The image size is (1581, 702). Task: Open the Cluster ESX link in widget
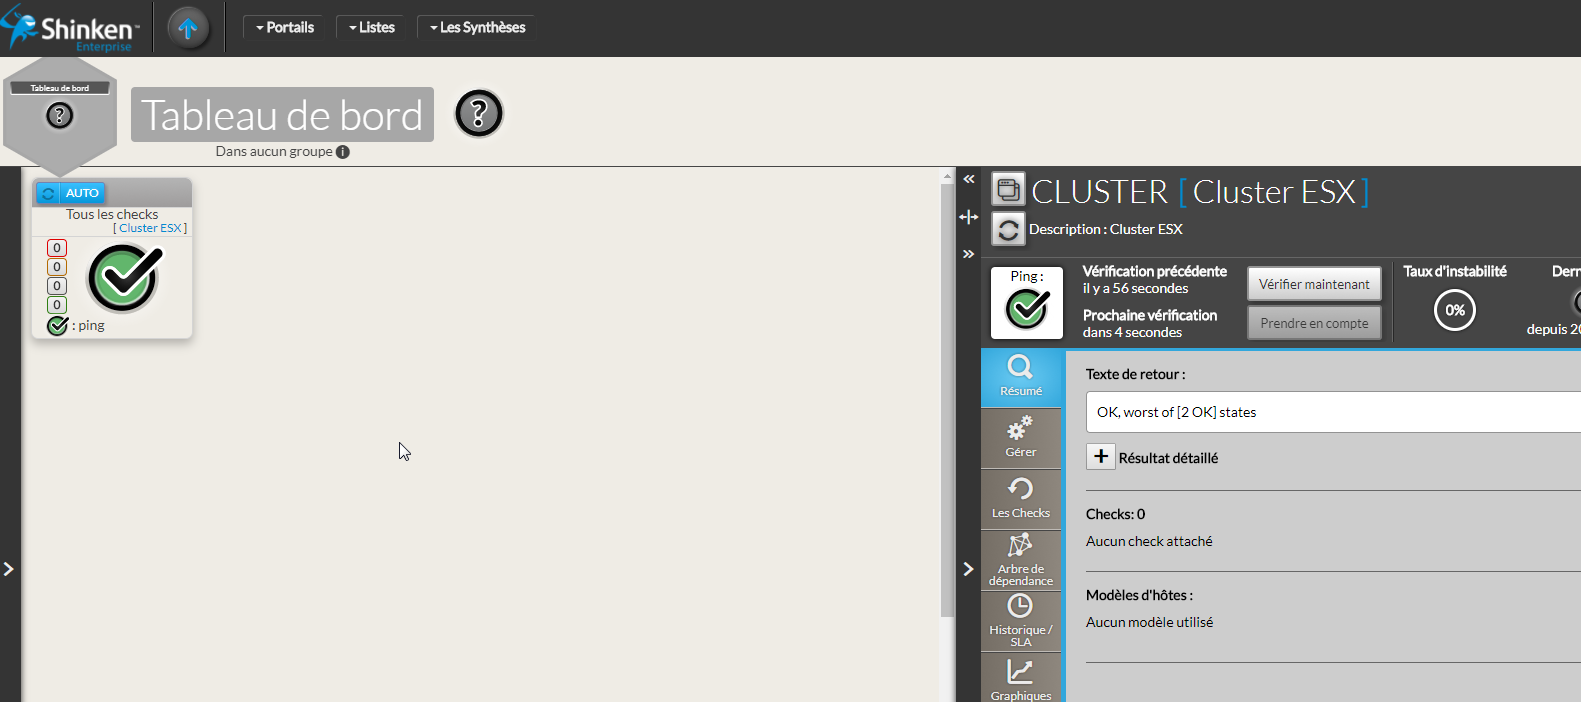tap(150, 228)
